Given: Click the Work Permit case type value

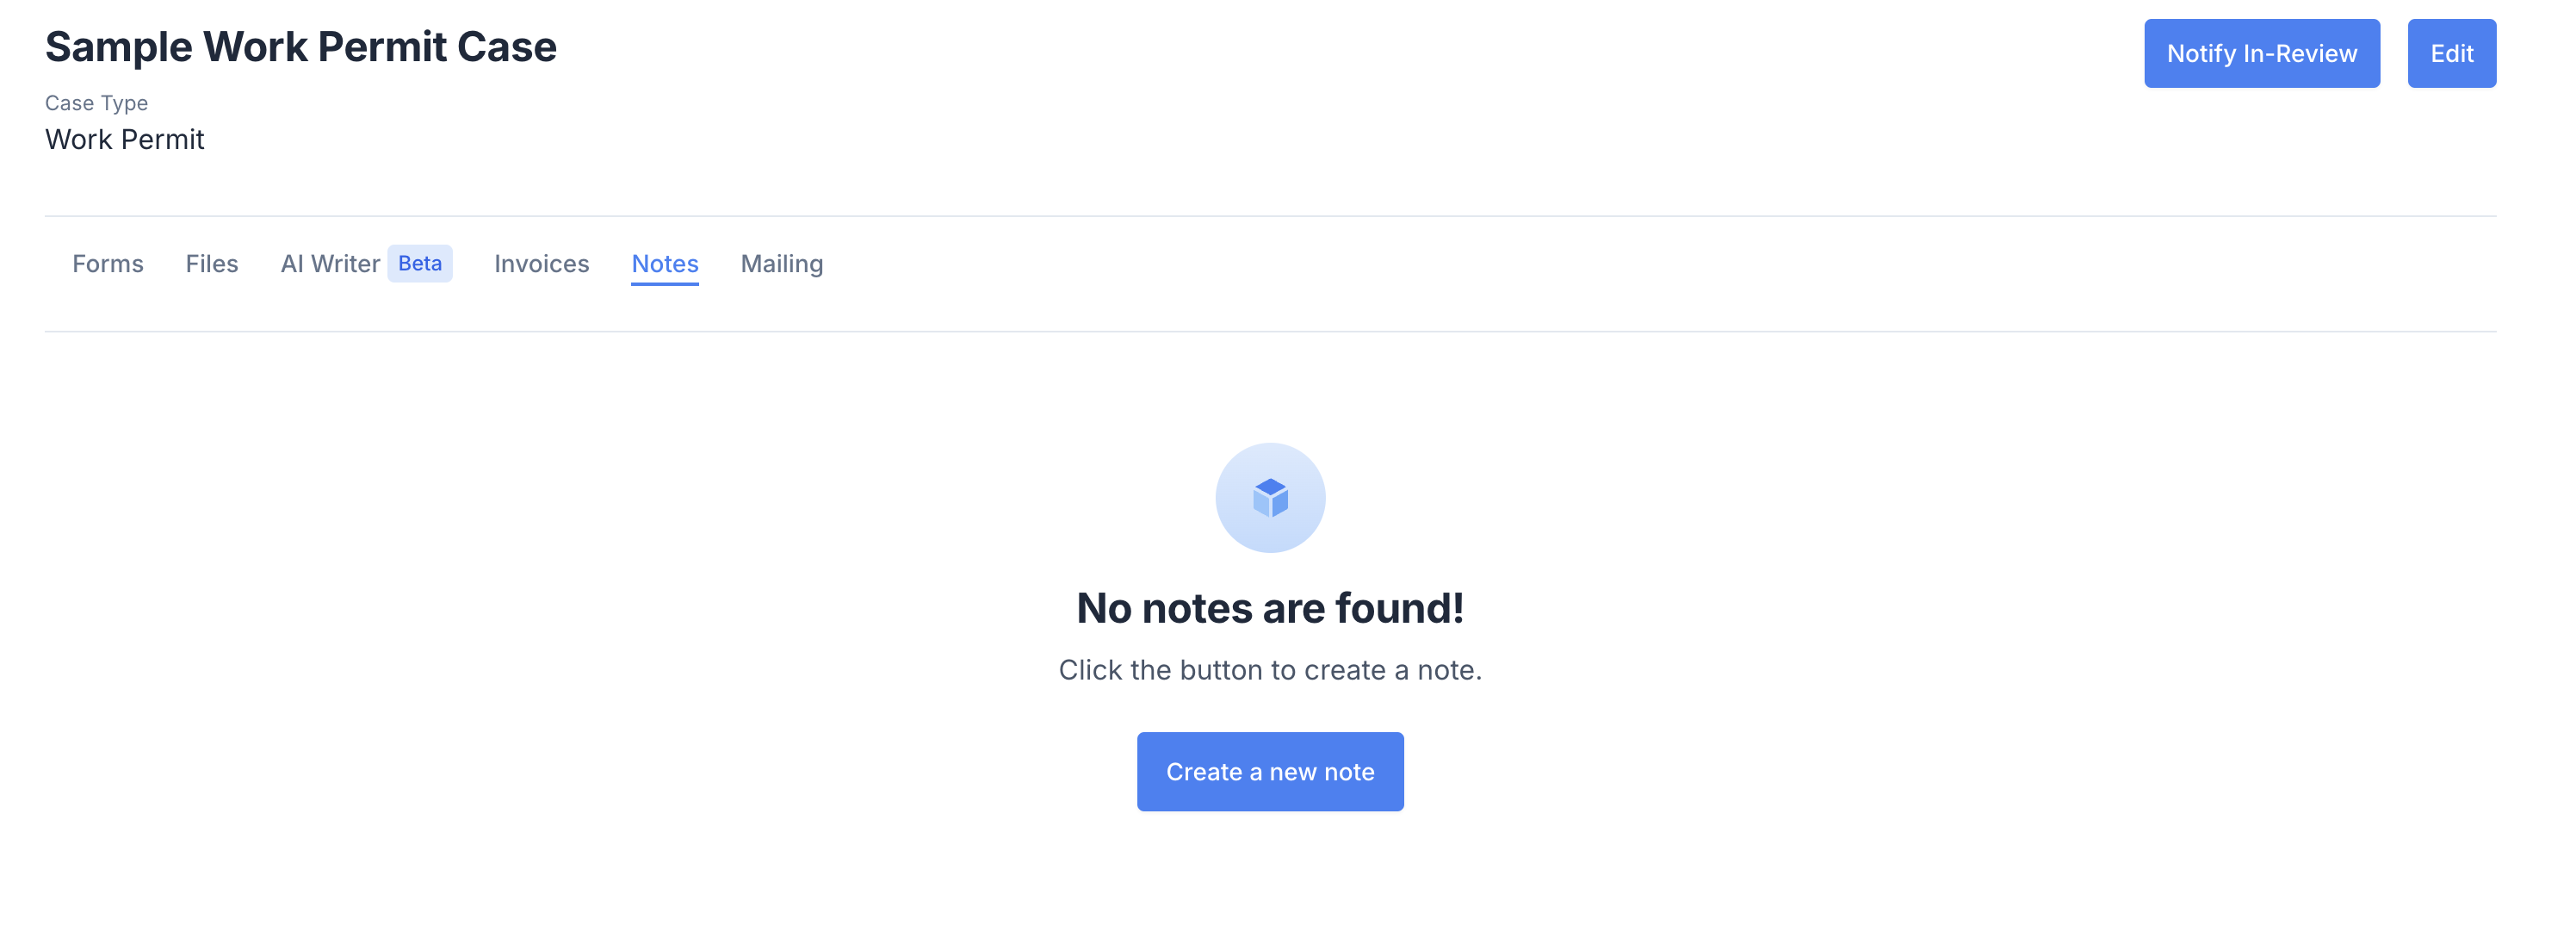Looking at the screenshot, I should click(x=124, y=139).
